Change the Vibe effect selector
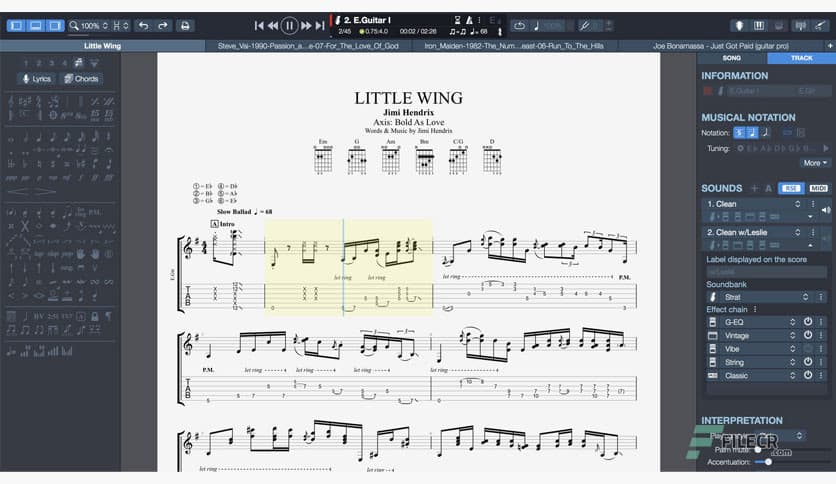Image resolution: width=836 pixels, height=484 pixels. (792, 349)
